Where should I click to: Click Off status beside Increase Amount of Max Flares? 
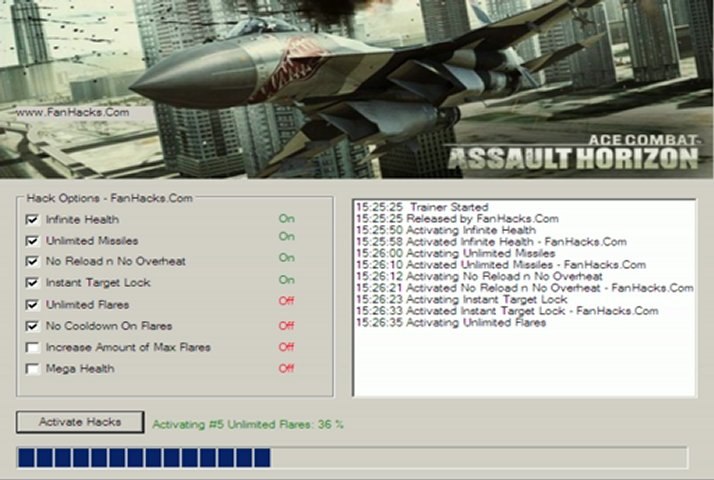286,347
